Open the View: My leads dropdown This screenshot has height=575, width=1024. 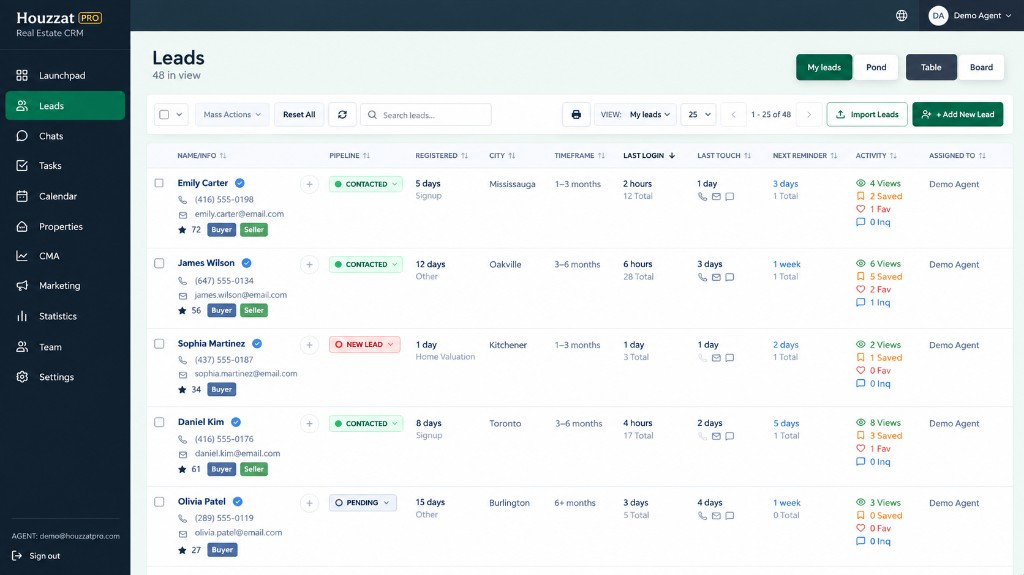point(635,114)
